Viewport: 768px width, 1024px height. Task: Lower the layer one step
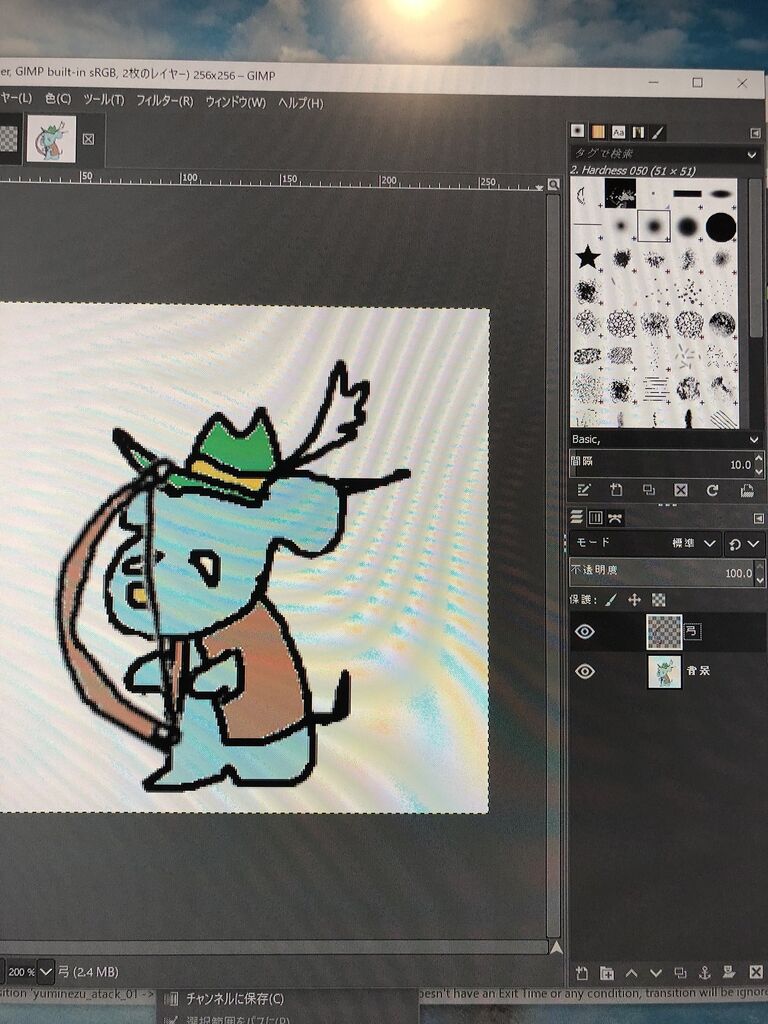click(x=656, y=973)
